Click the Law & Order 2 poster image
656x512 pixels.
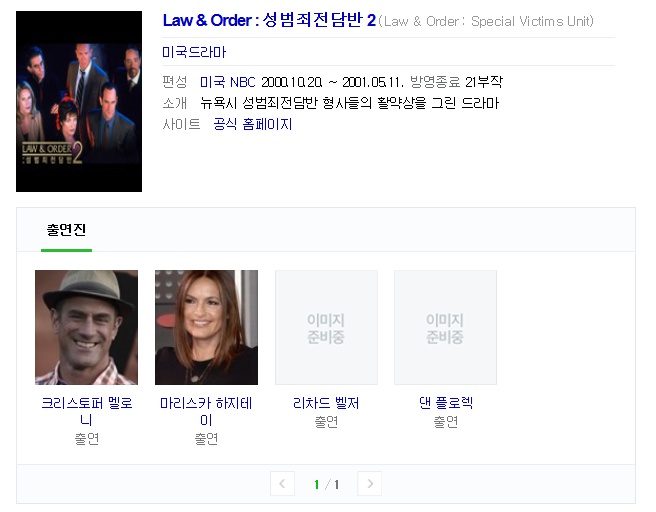click(79, 101)
